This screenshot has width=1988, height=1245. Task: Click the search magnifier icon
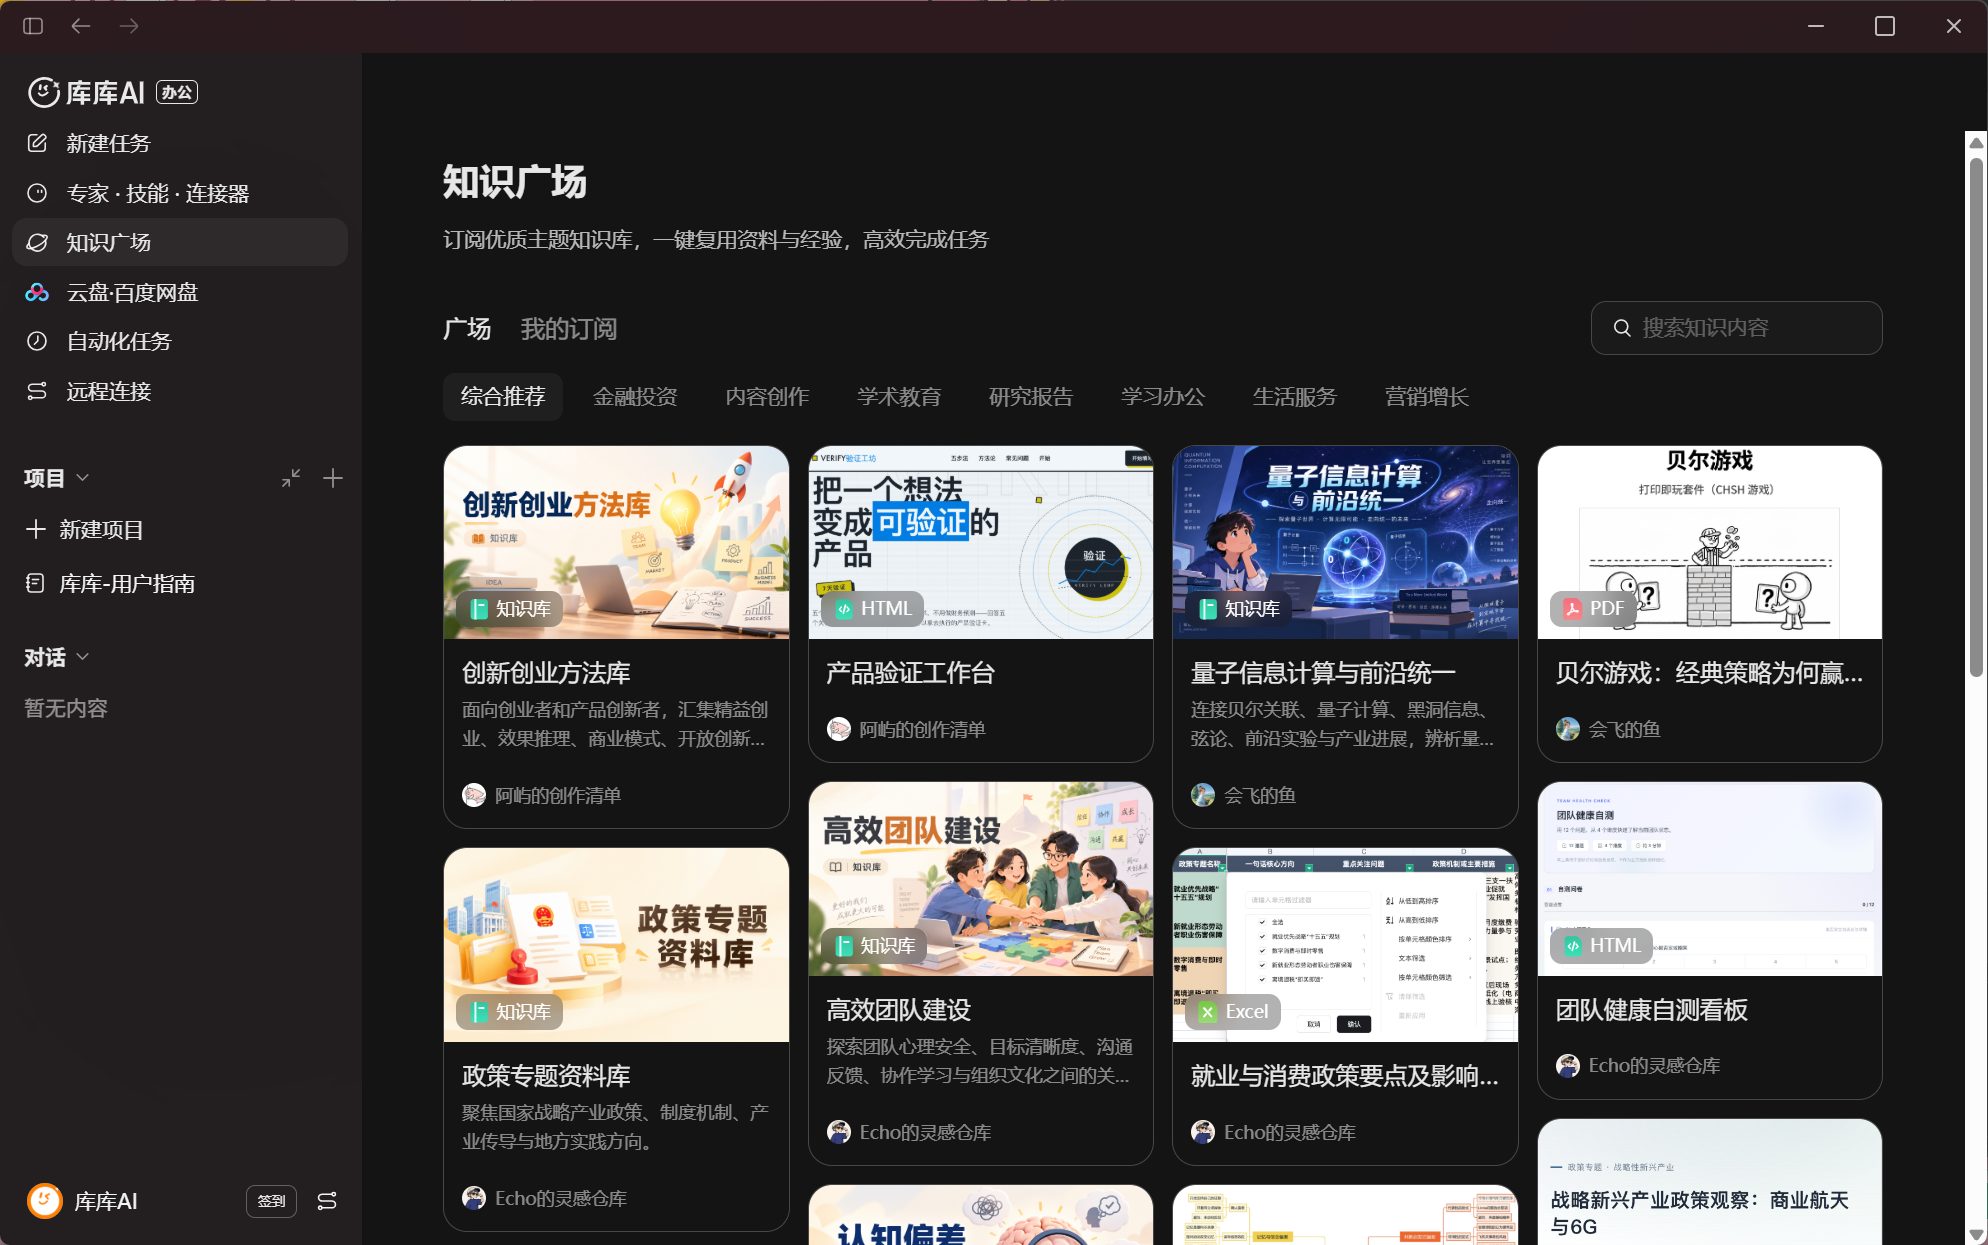(1622, 328)
